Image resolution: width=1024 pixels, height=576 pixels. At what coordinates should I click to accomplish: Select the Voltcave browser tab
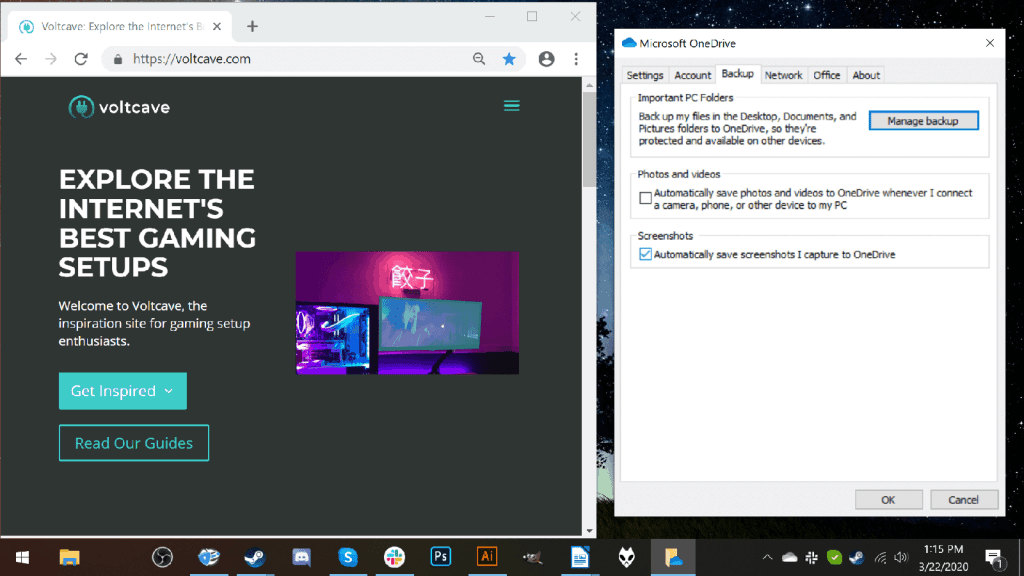(x=118, y=26)
